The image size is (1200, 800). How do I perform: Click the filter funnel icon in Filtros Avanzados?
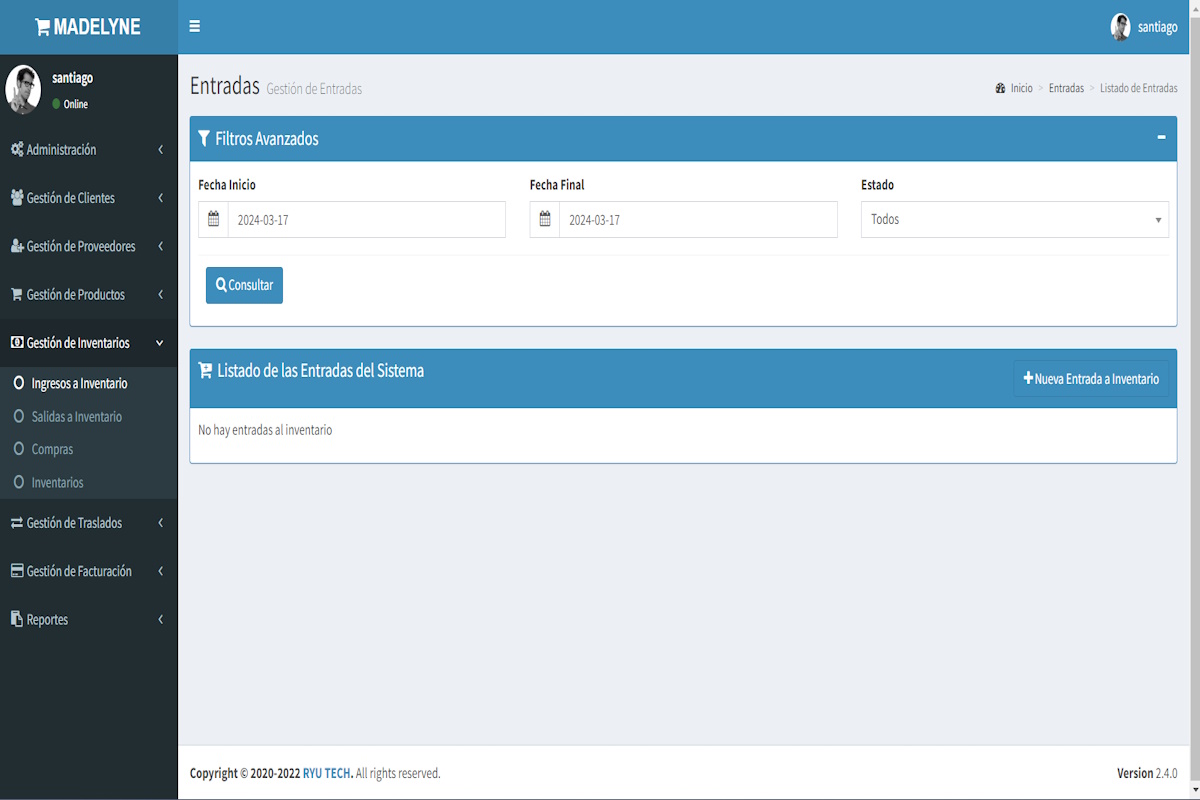[x=204, y=139]
